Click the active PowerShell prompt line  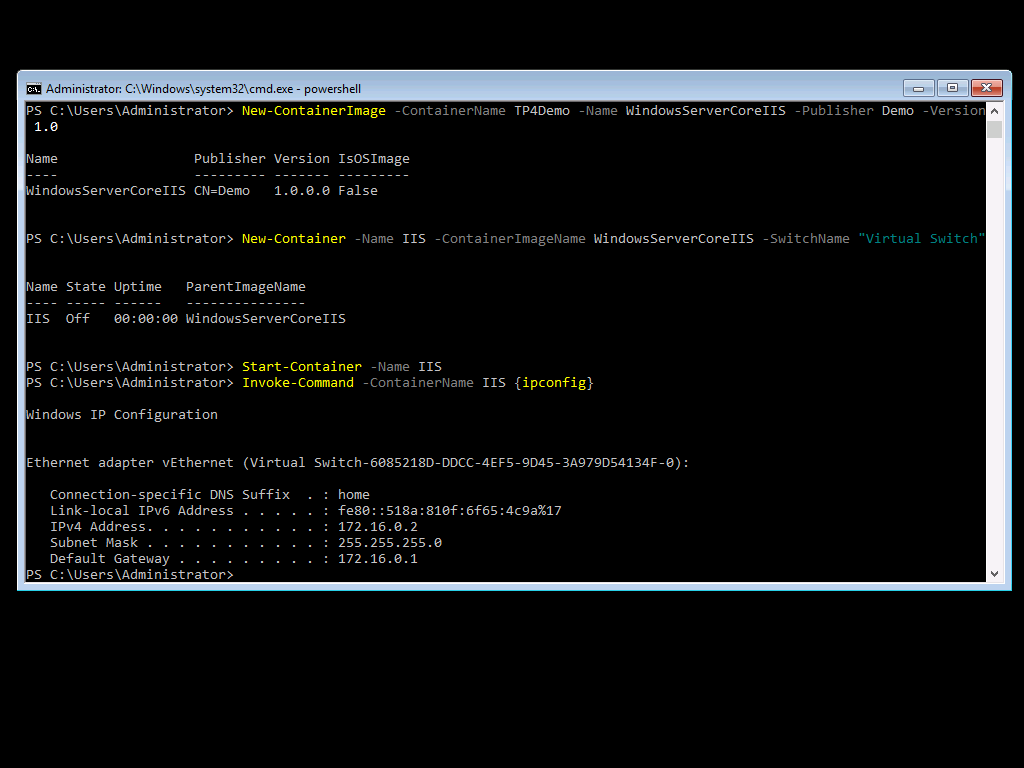tap(128, 574)
